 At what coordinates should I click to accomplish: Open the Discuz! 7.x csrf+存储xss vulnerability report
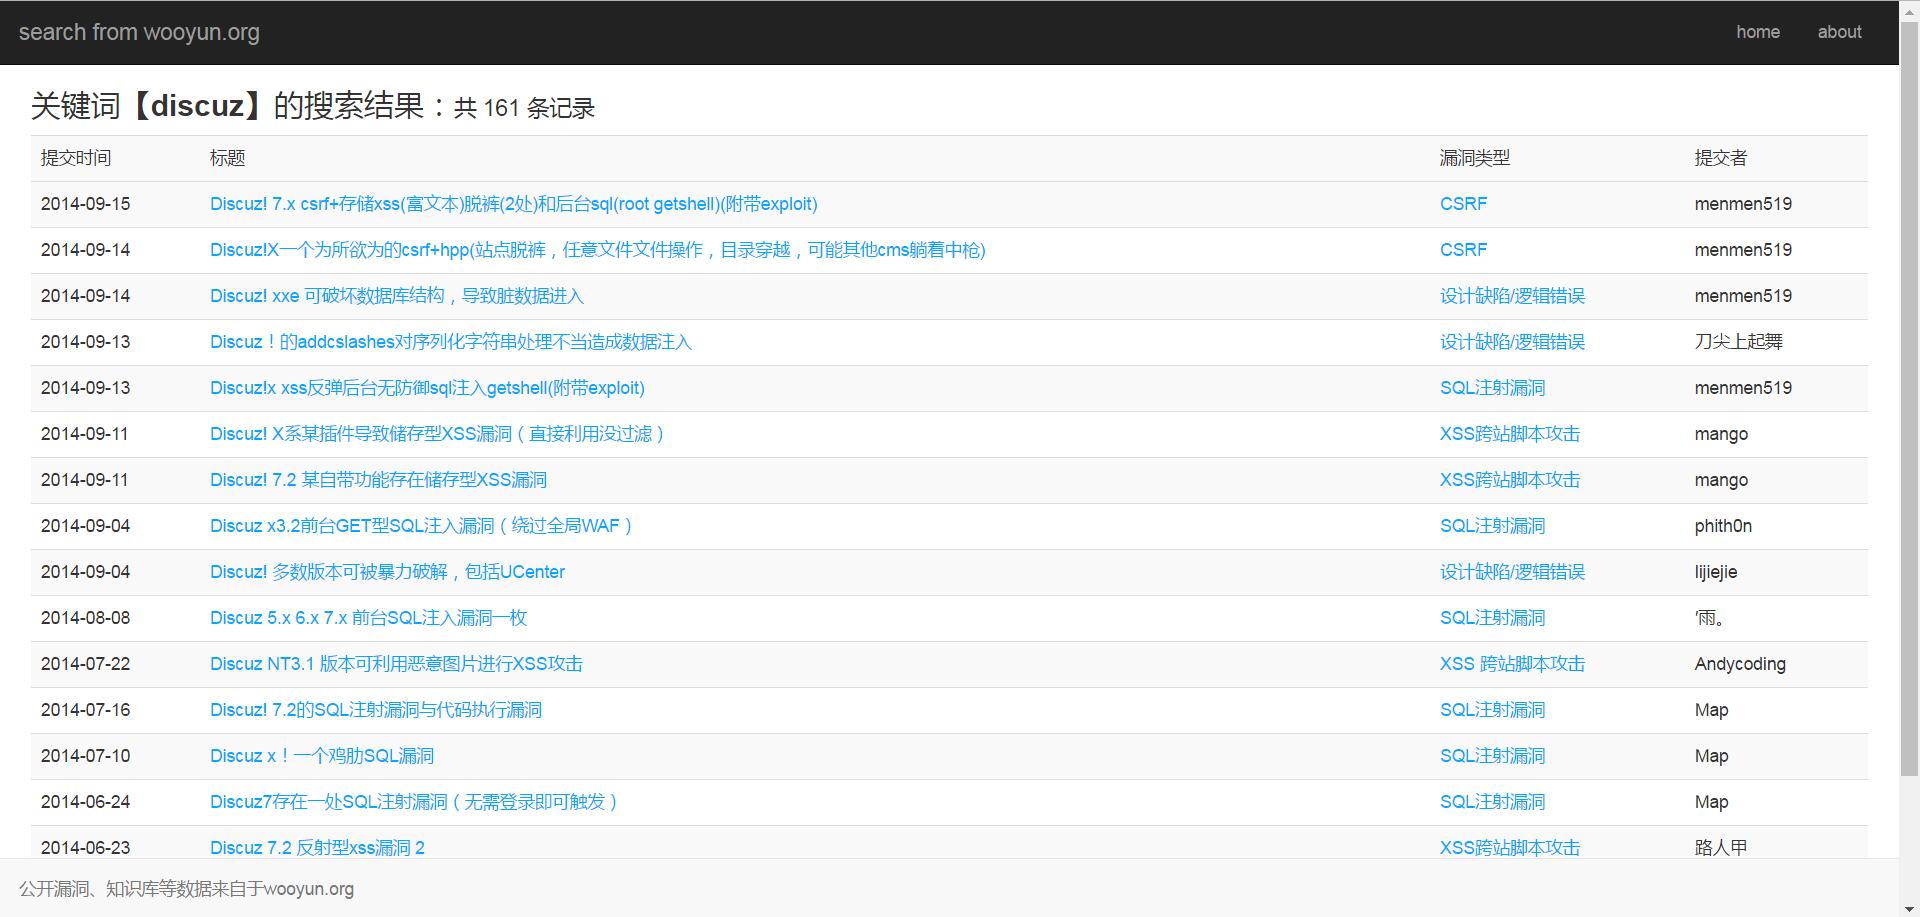[x=513, y=204]
